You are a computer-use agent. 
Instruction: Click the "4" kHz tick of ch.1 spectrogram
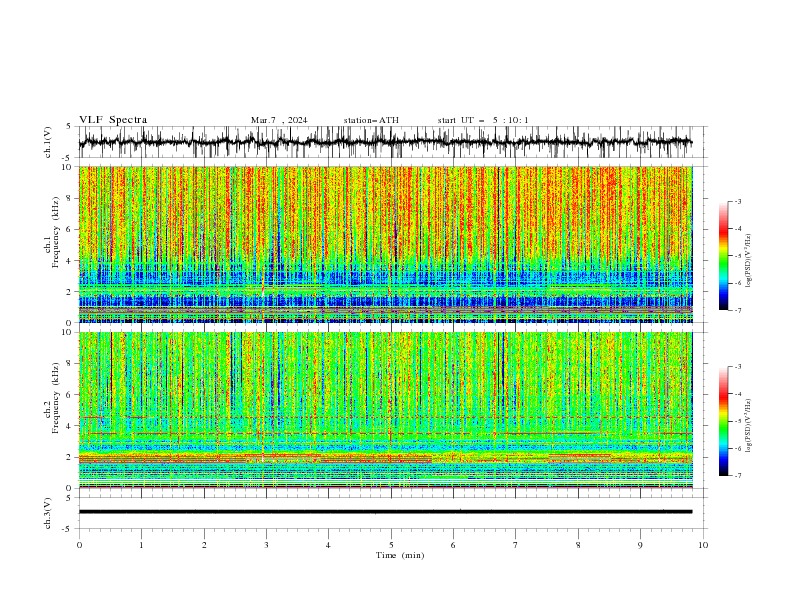pyautogui.click(x=71, y=261)
